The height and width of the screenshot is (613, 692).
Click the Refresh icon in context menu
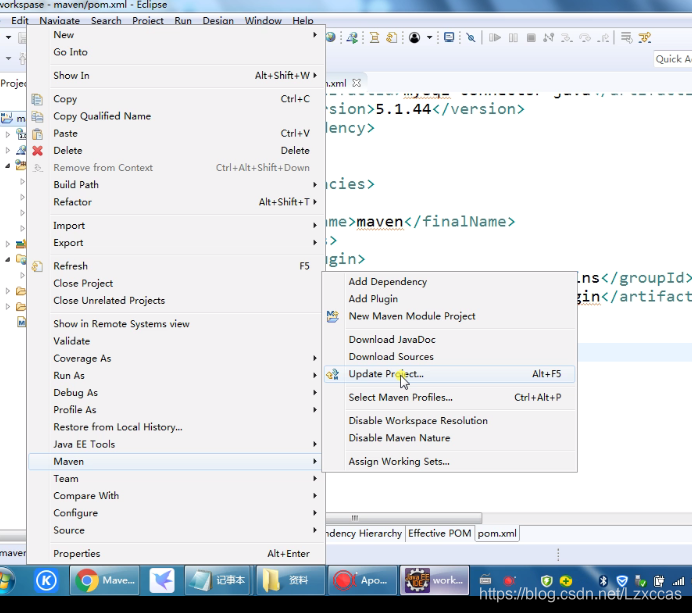38,266
